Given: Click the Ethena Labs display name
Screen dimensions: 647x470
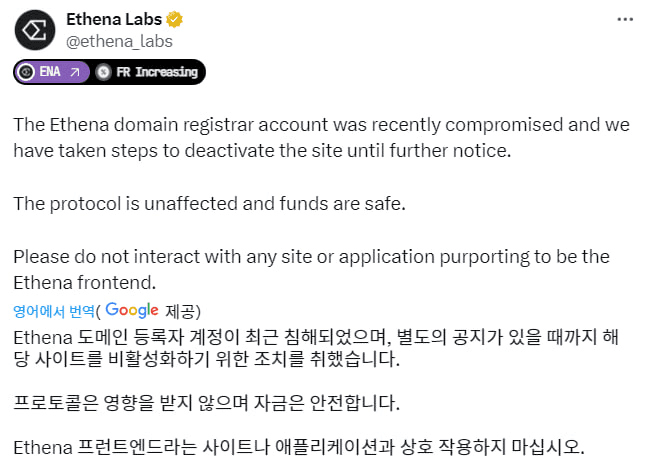Looking at the screenshot, I should 114,19.
